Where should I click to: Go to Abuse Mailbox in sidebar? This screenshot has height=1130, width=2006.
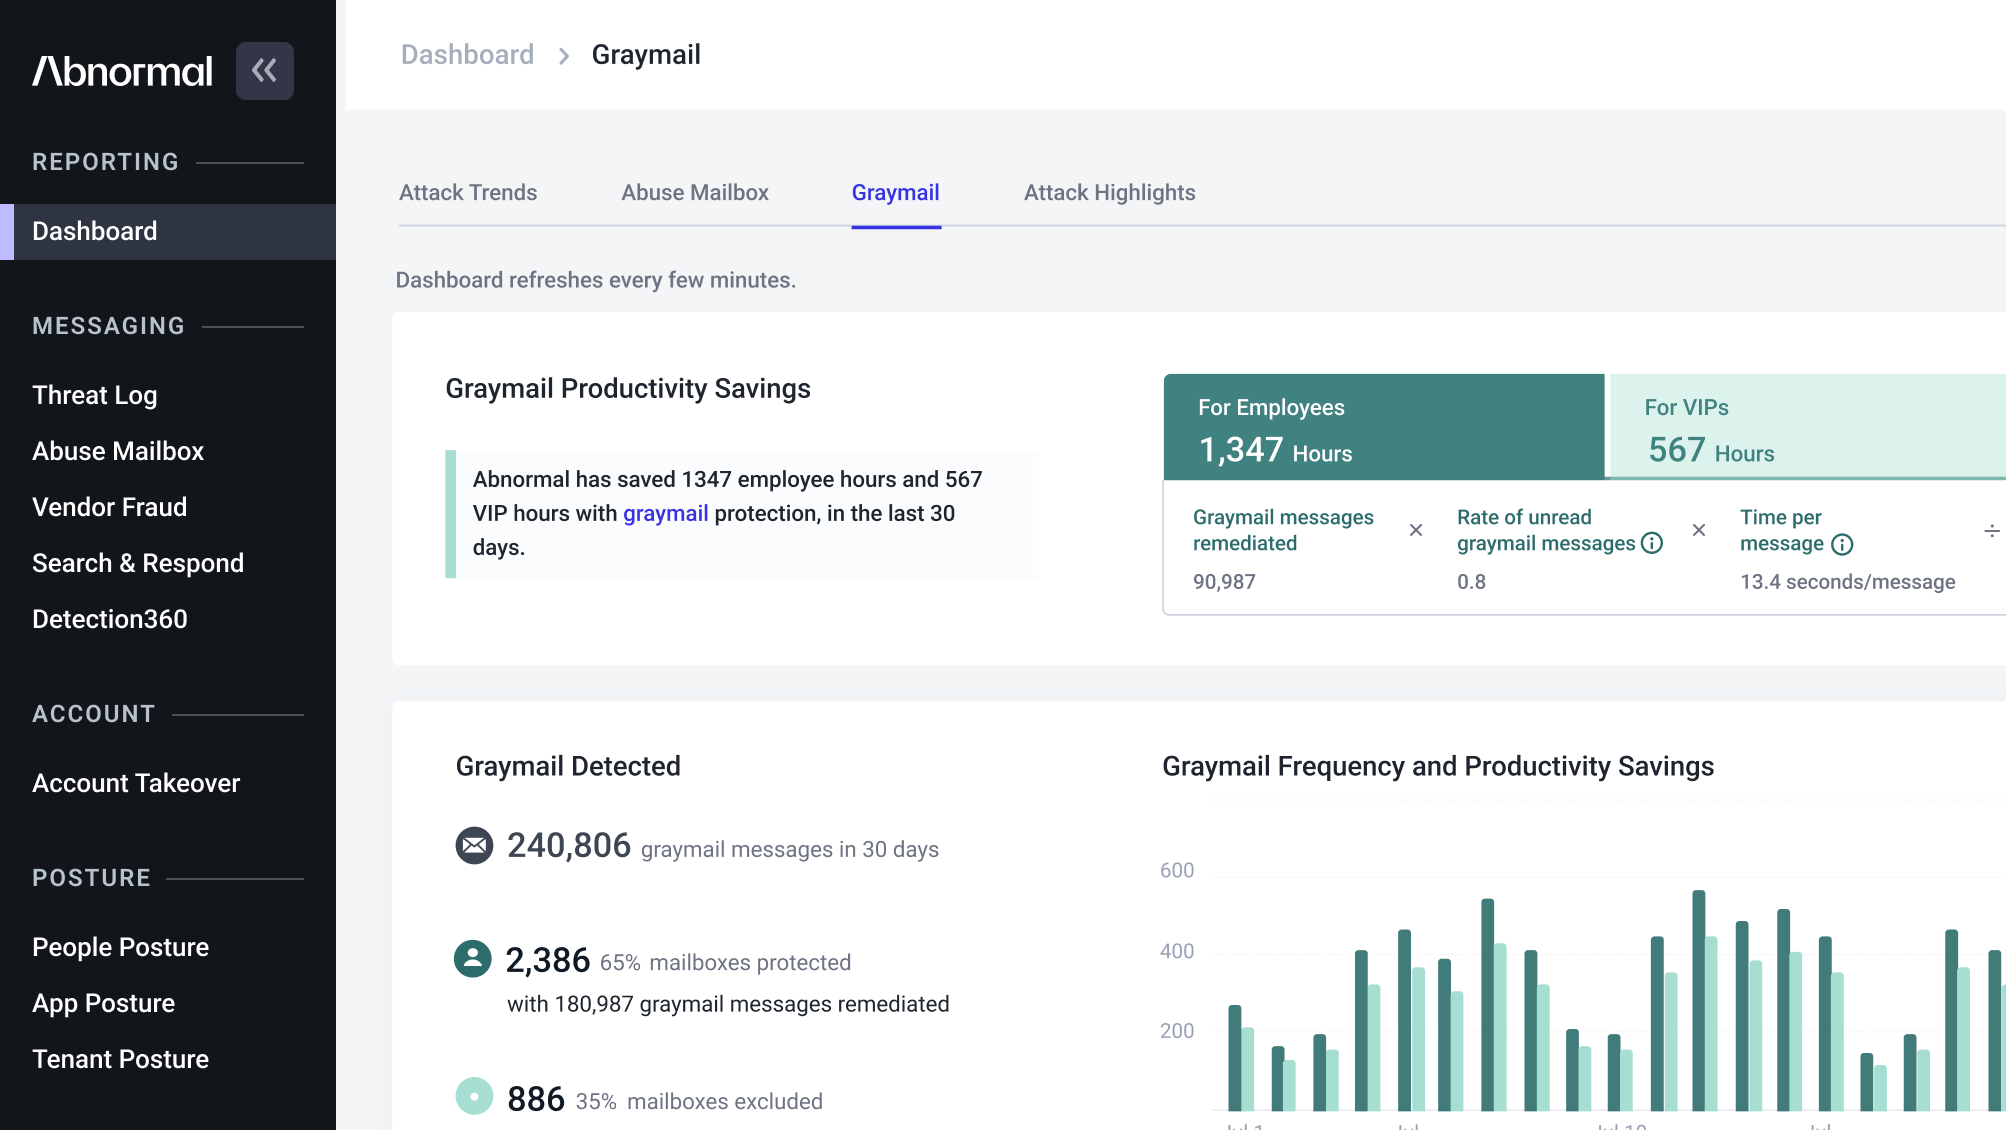click(118, 451)
